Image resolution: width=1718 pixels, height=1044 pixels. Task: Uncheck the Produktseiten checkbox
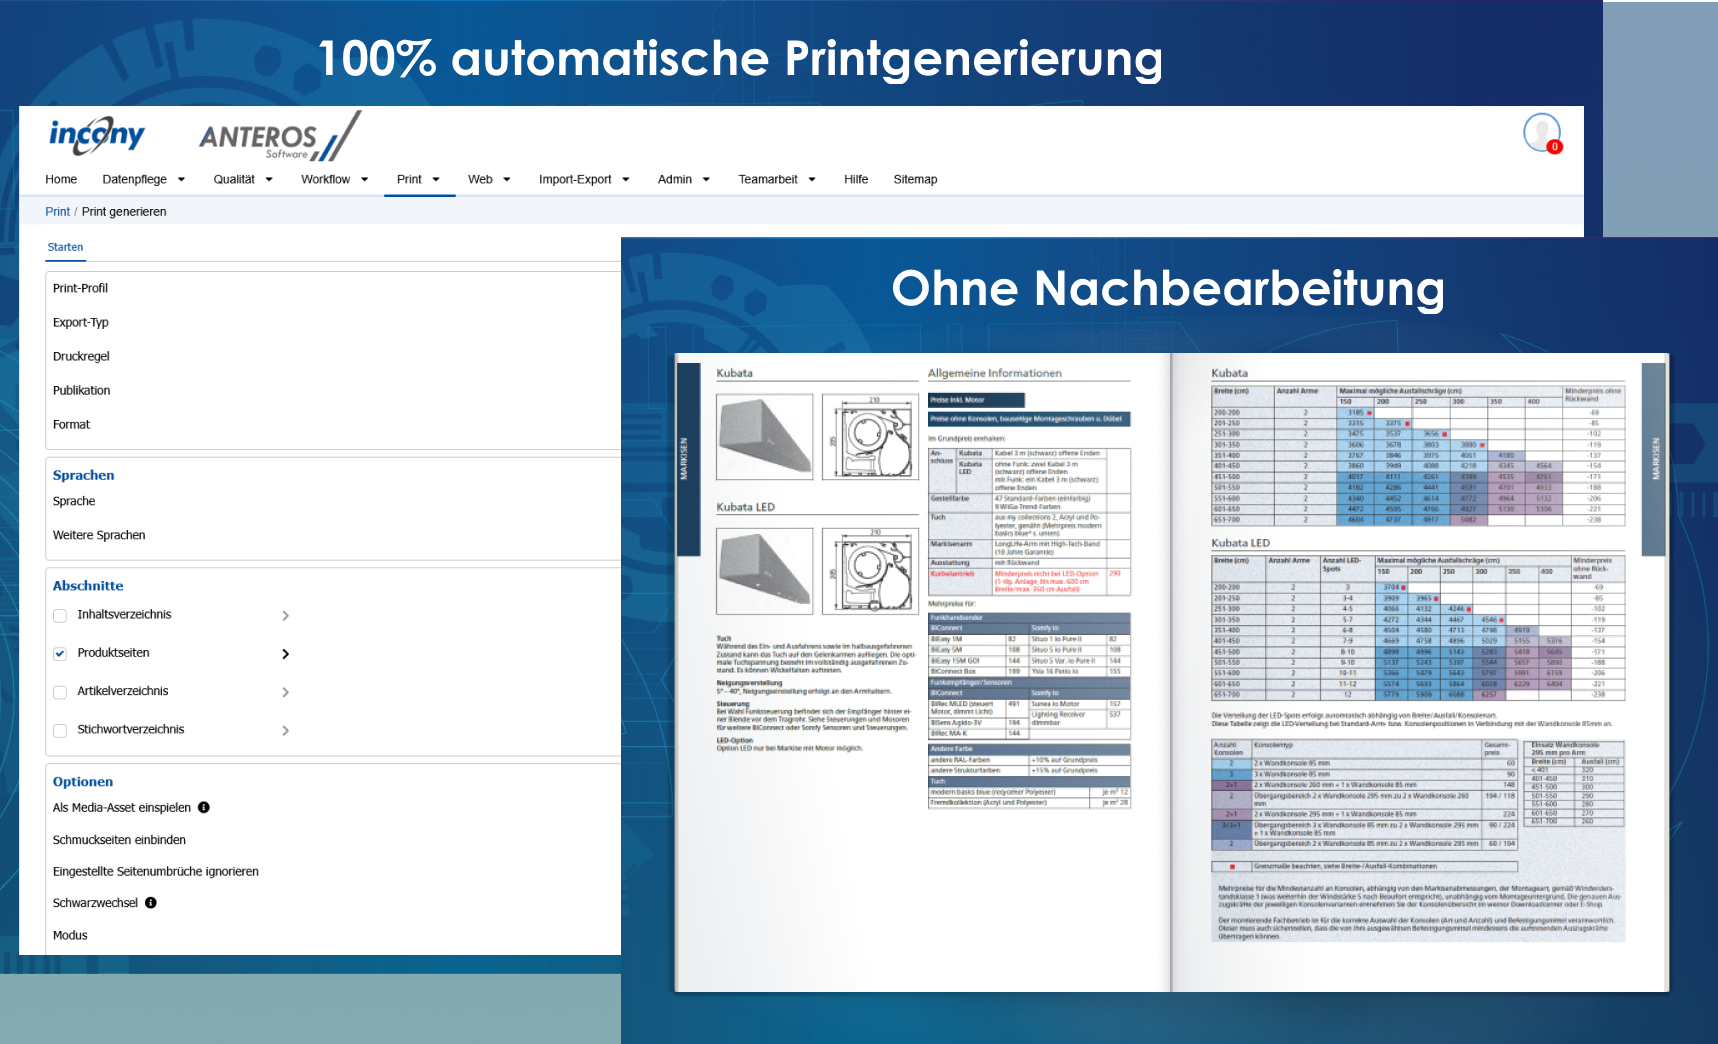point(60,654)
